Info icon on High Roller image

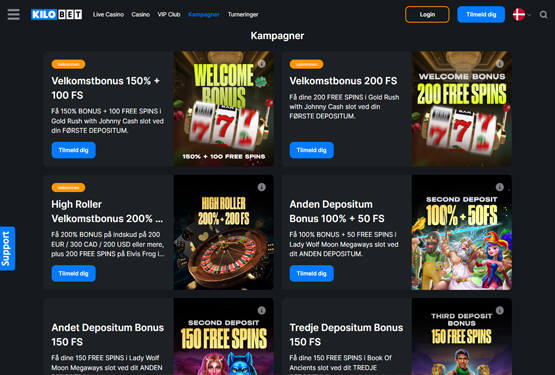(262, 187)
